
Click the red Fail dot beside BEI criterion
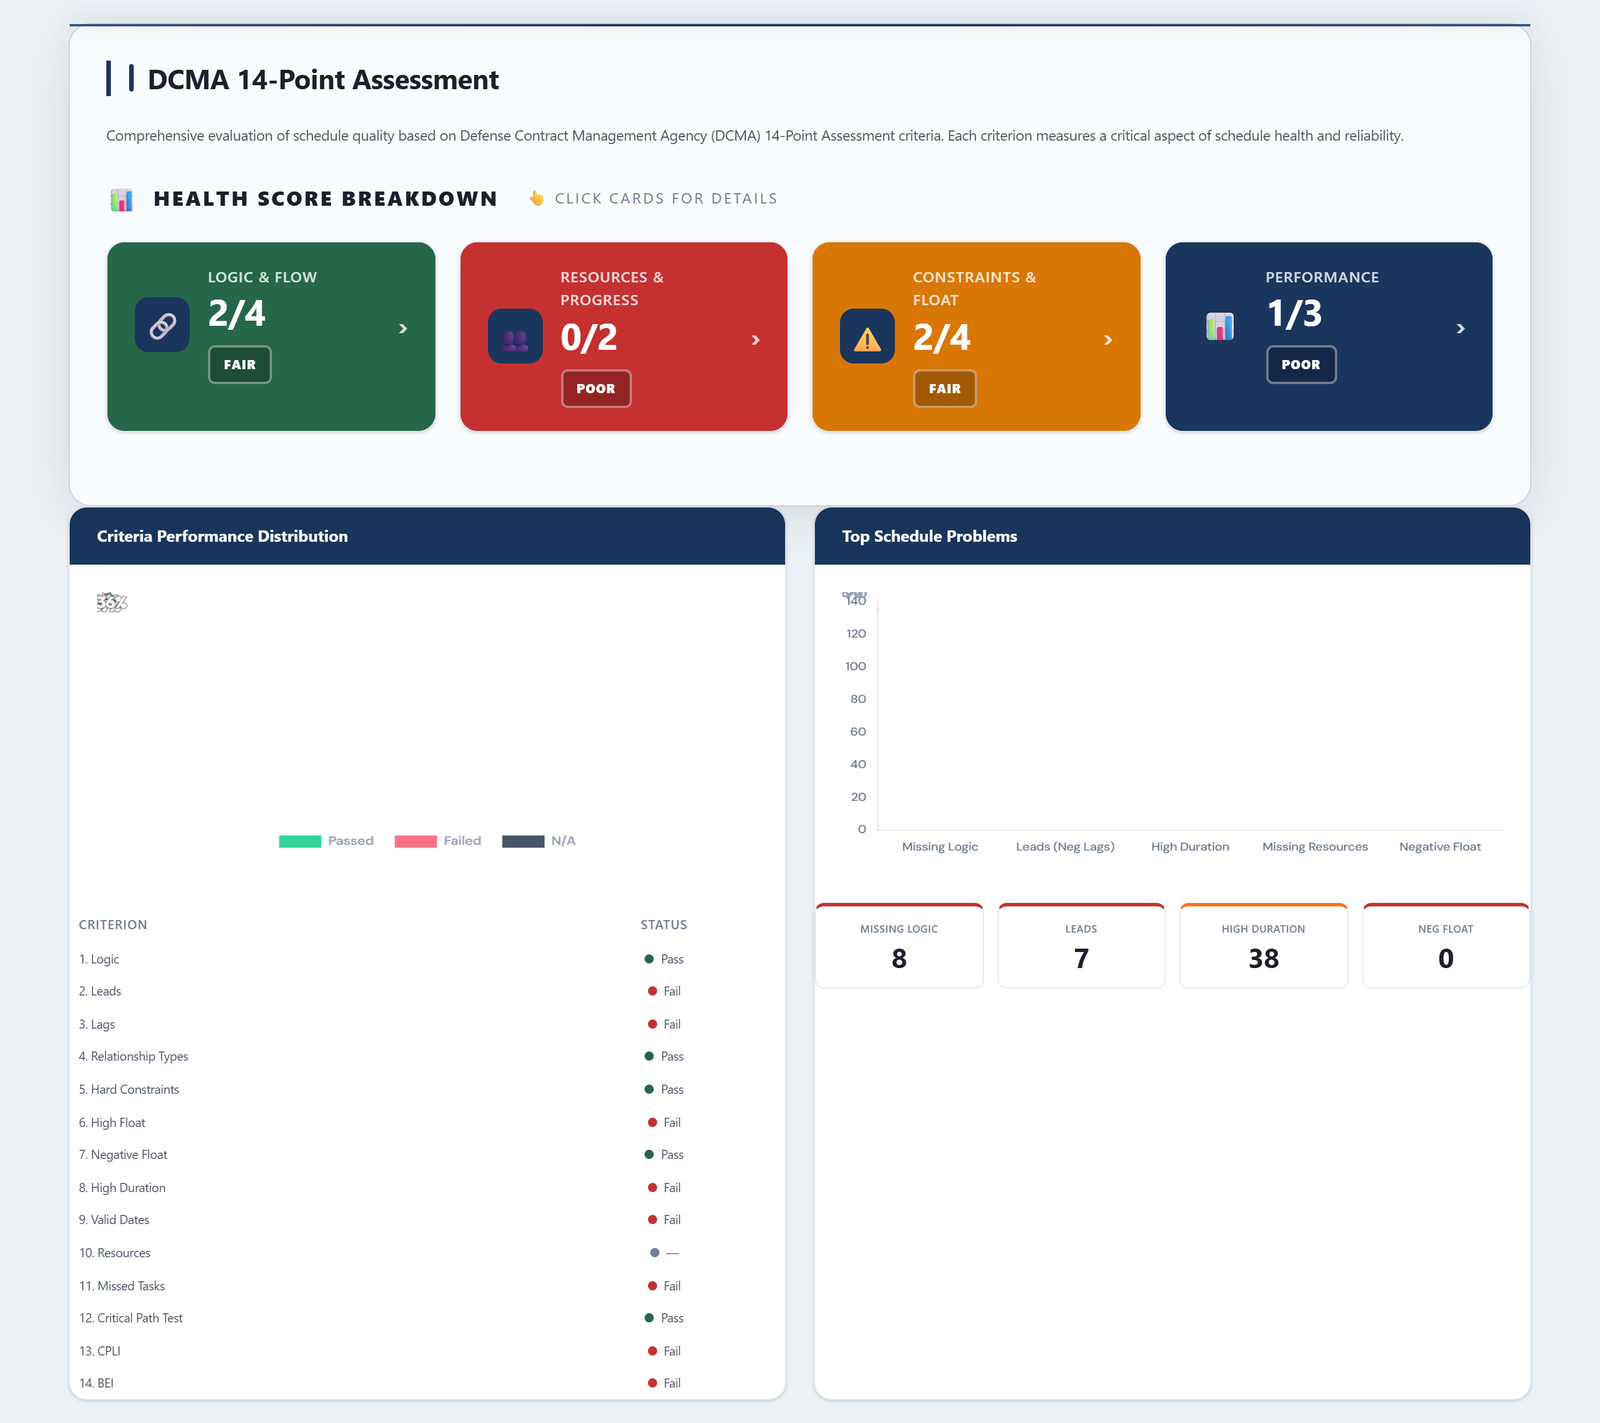click(652, 1383)
